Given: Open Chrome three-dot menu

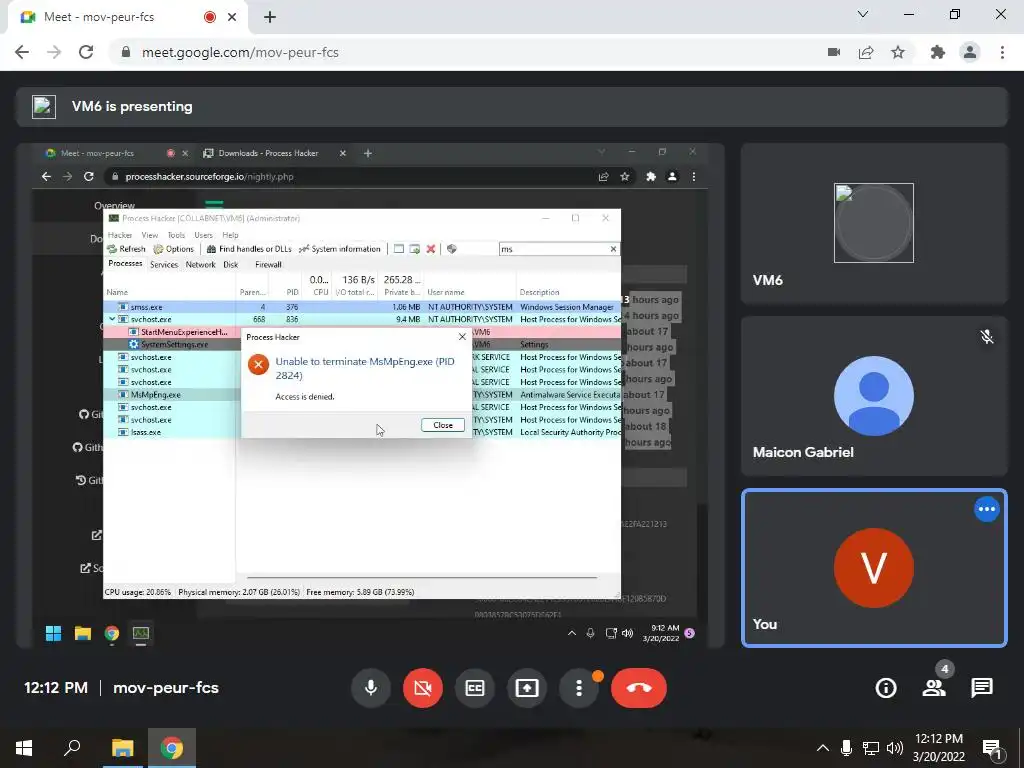Looking at the screenshot, I should click(1002, 52).
